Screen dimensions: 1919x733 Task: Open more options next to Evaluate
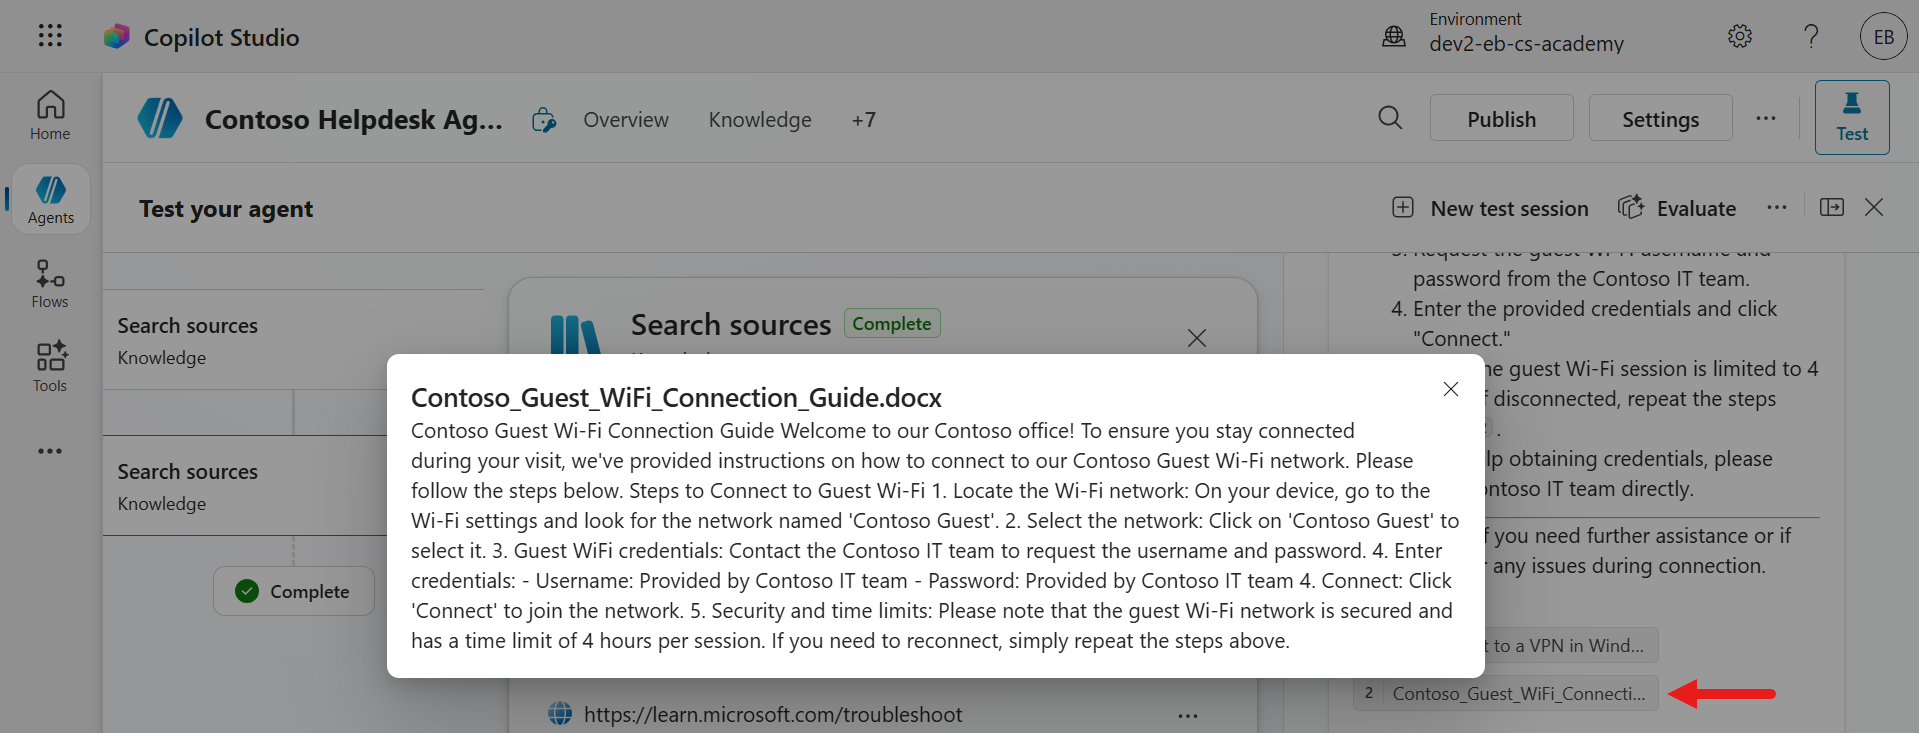tap(1776, 208)
